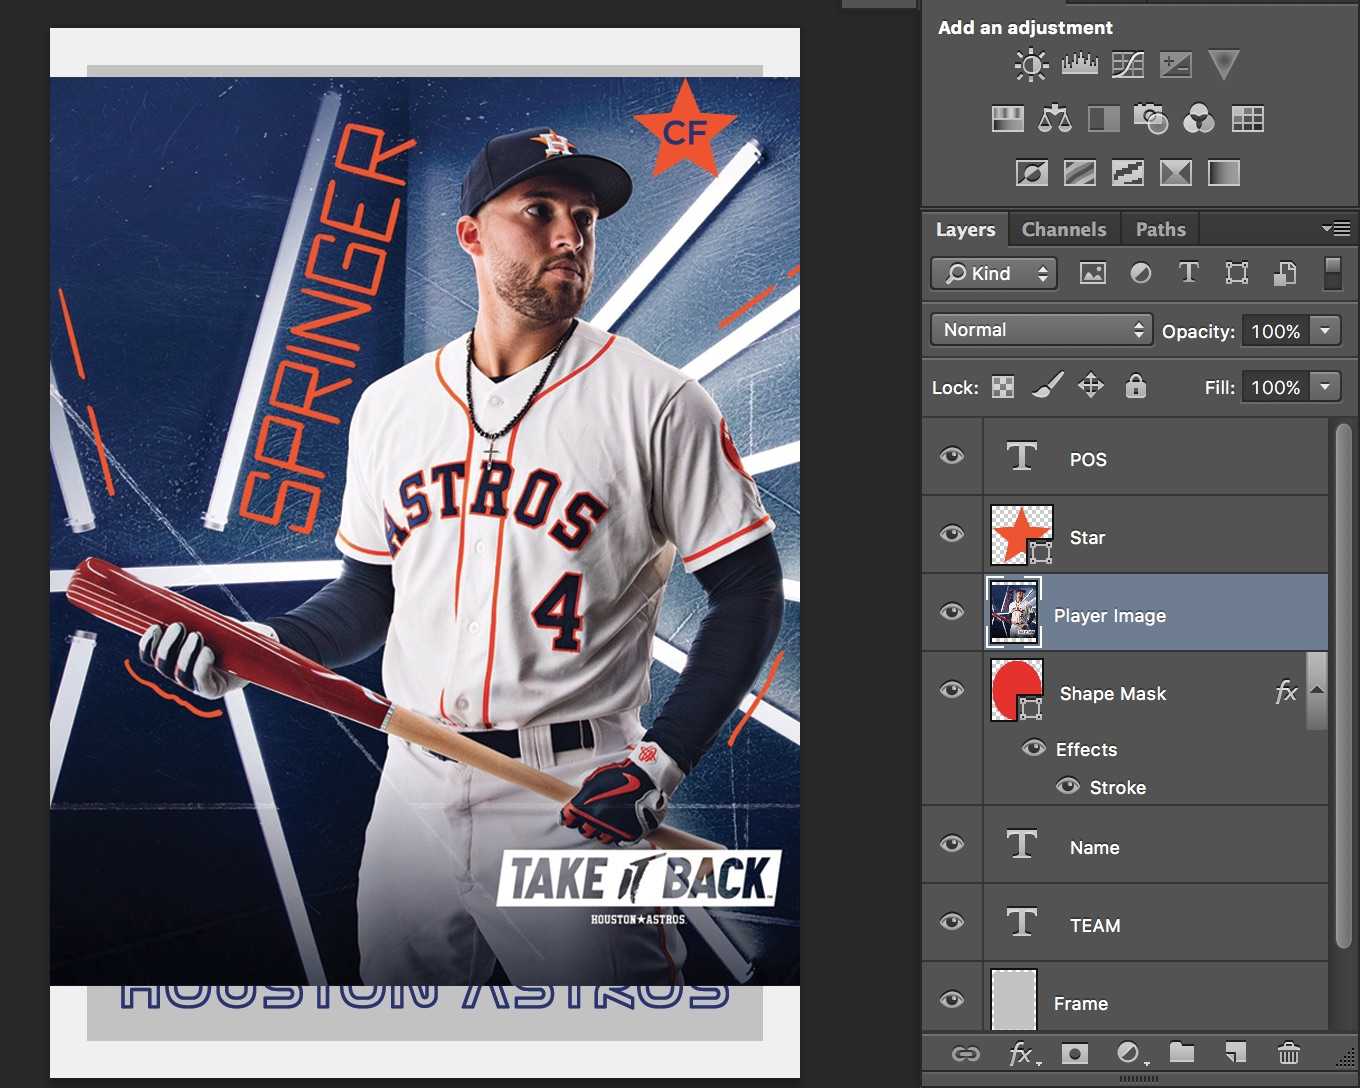
Task: Lock image pixels with brush icon
Action: [1047, 386]
